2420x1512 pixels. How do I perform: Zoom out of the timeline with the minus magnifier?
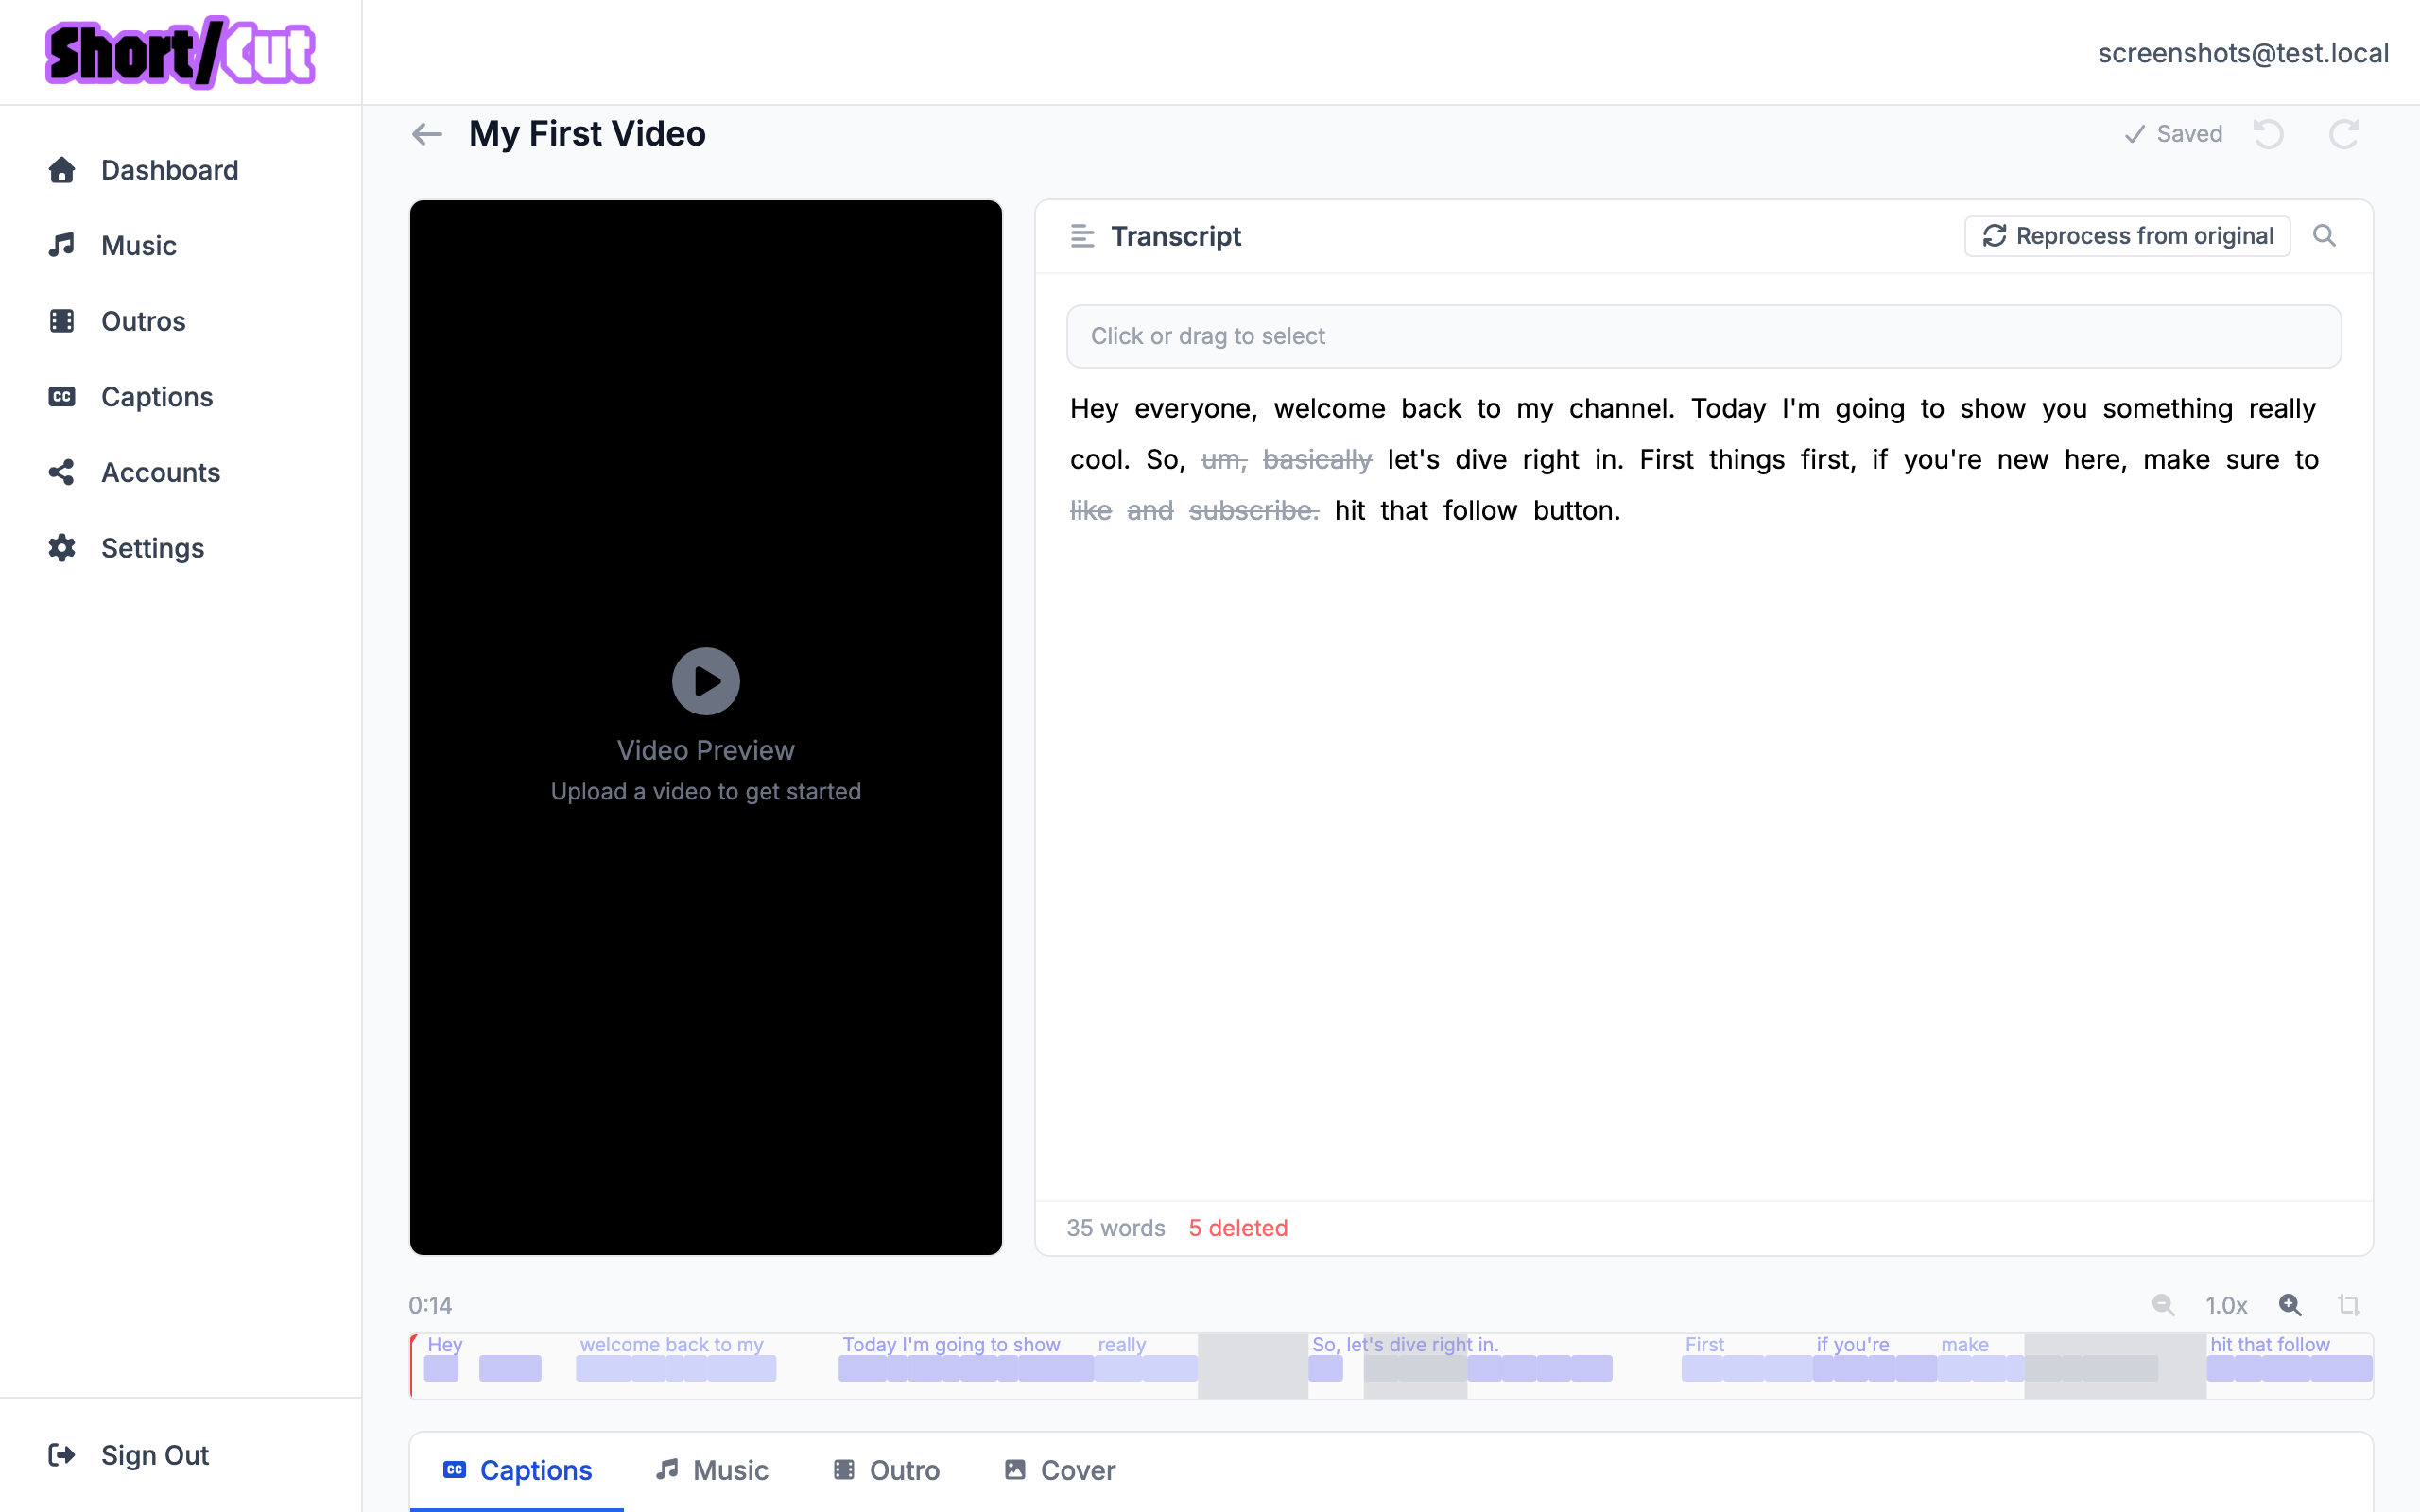(2163, 1305)
